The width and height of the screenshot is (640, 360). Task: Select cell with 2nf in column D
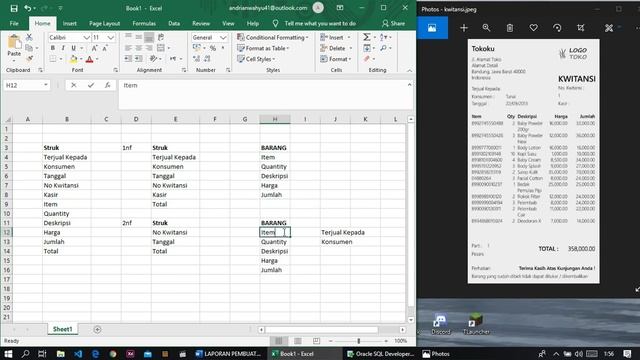(136, 223)
